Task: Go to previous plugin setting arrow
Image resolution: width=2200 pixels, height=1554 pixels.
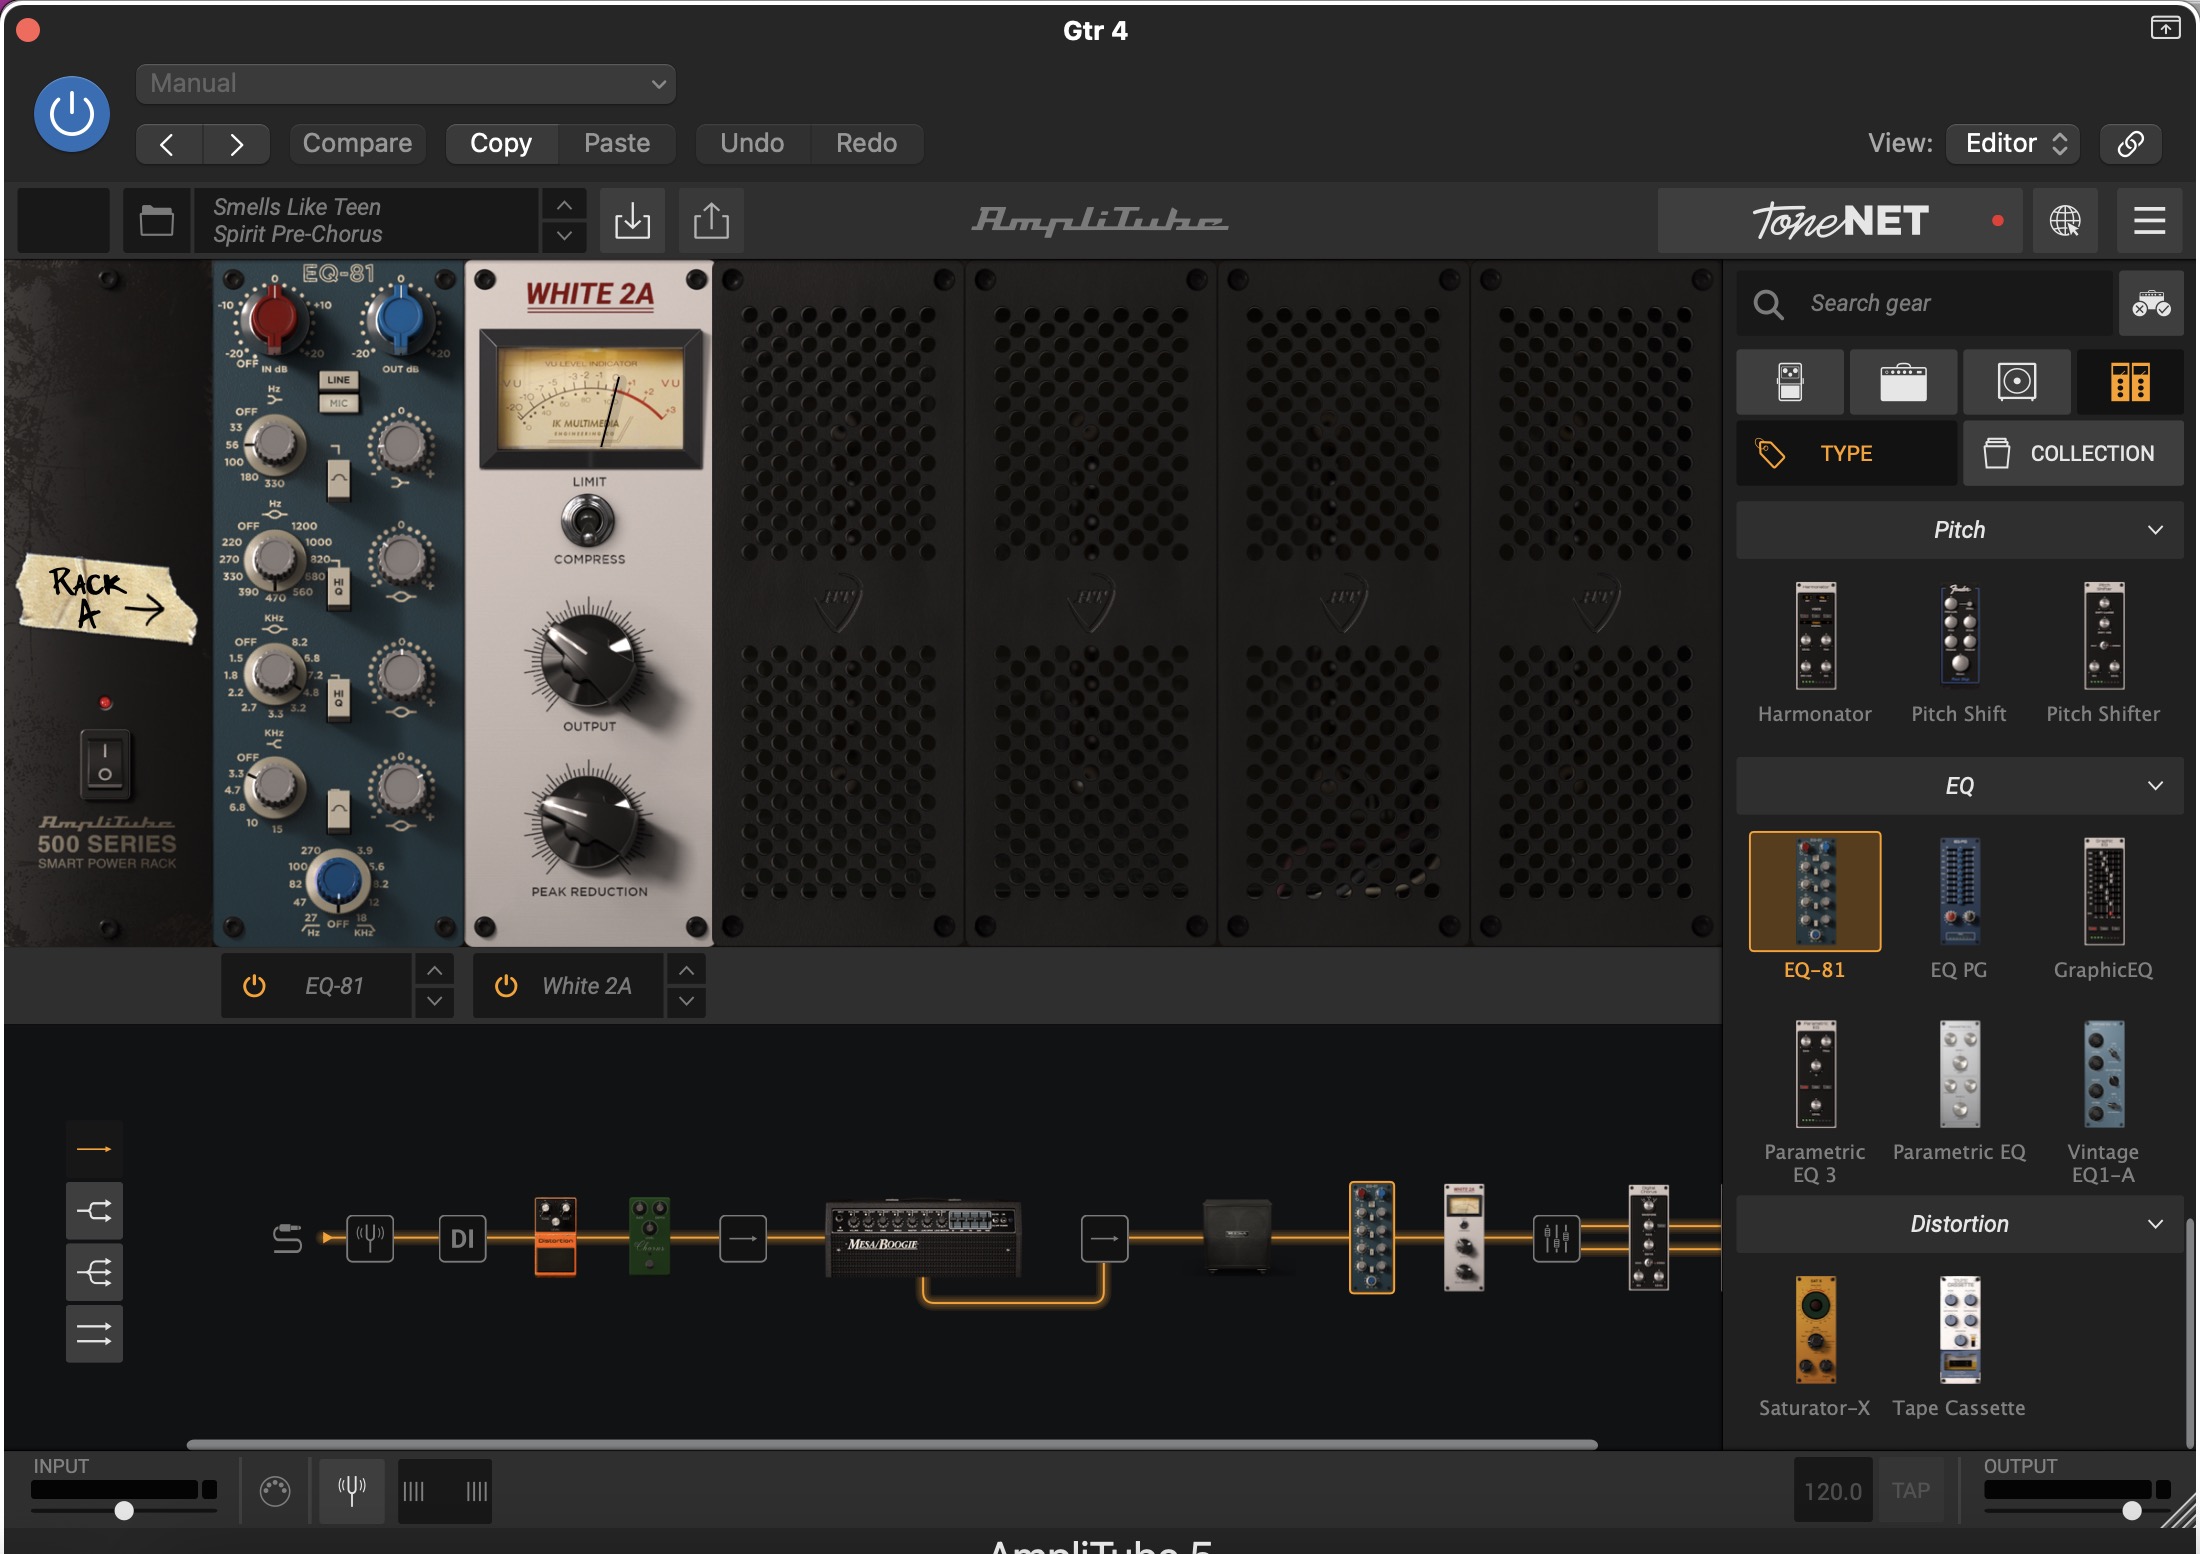Action: click(x=168, y=144)
